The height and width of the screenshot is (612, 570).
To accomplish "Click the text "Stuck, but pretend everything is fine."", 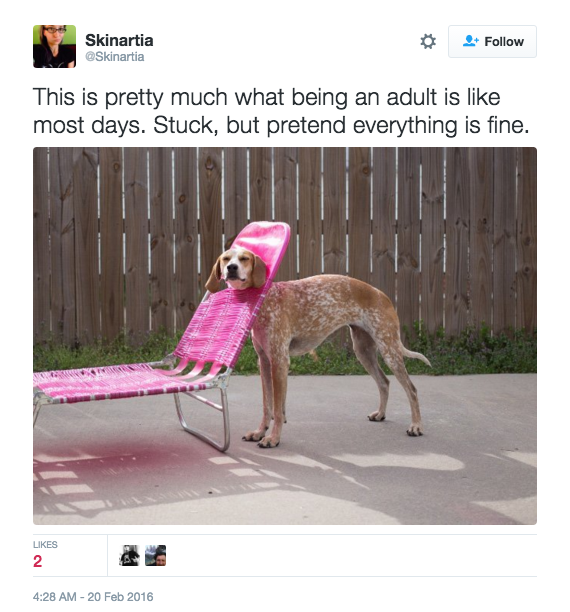I will 341,125.
